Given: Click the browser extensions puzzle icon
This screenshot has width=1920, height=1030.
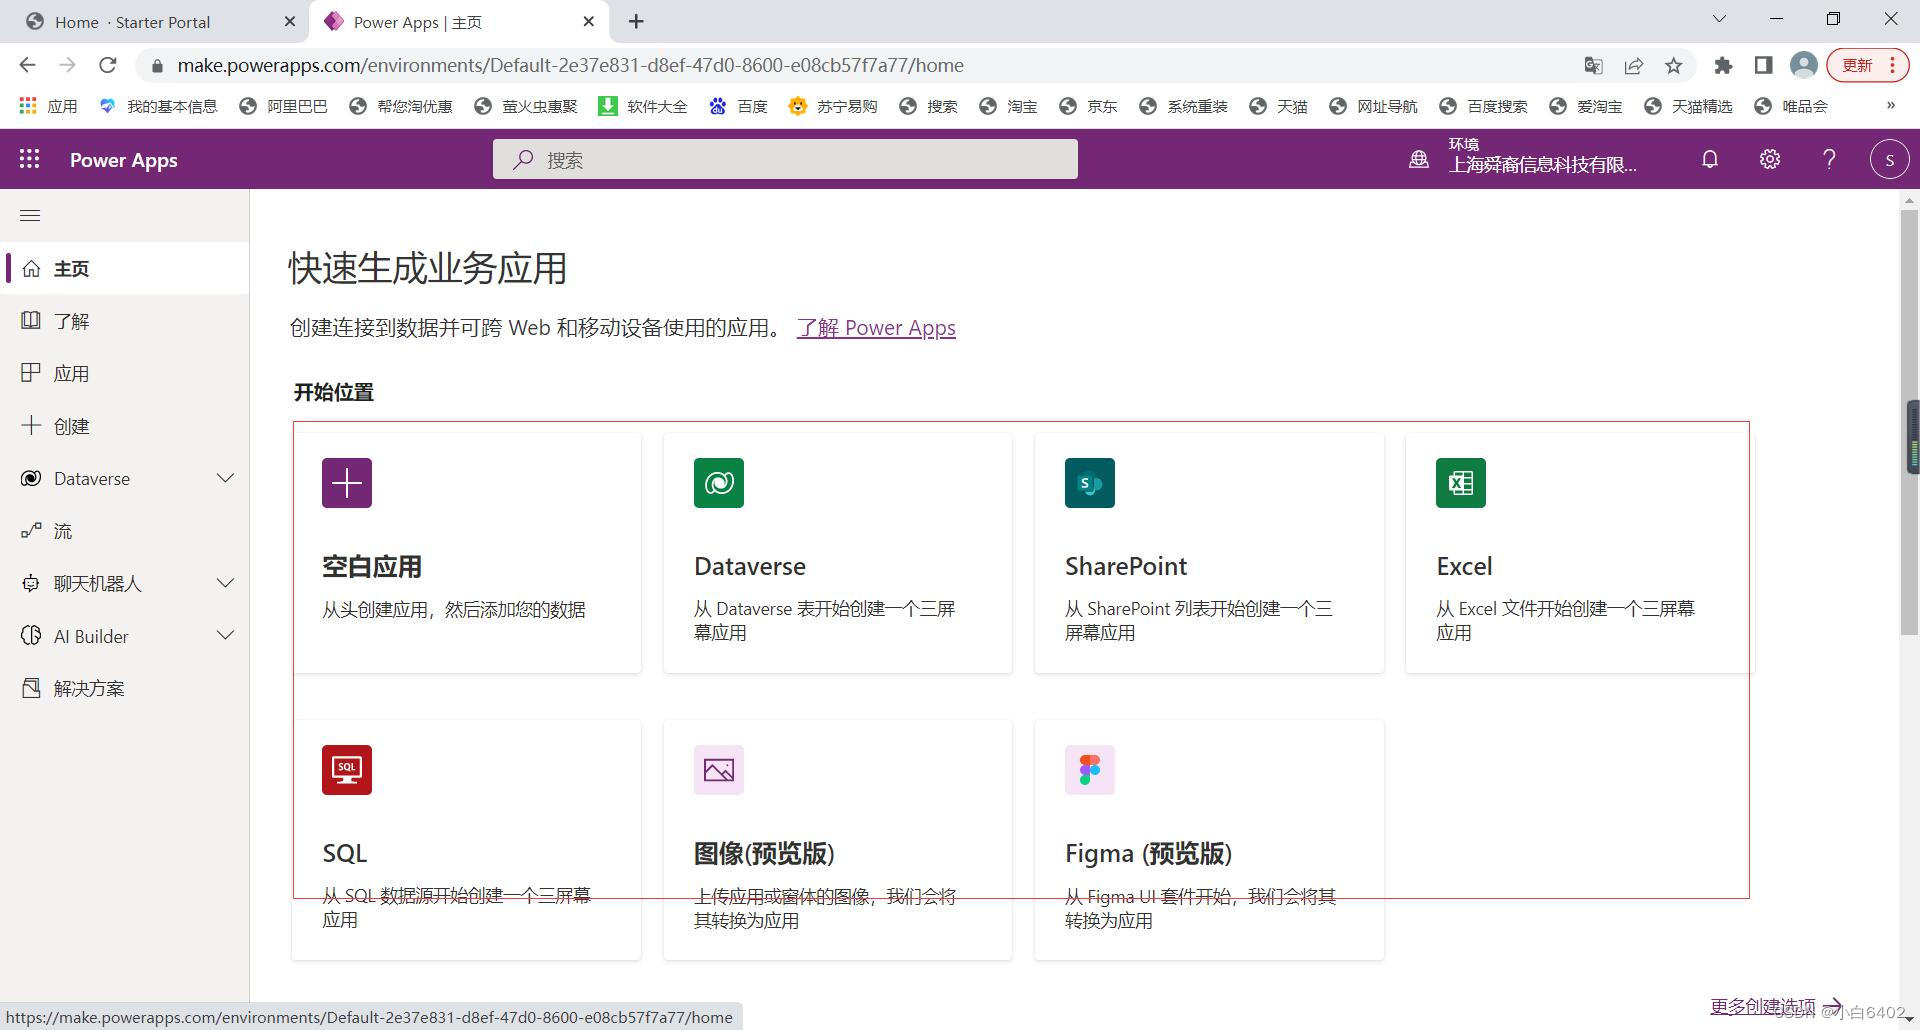Looking at the screenshot, I should [x=1723, y=65].
